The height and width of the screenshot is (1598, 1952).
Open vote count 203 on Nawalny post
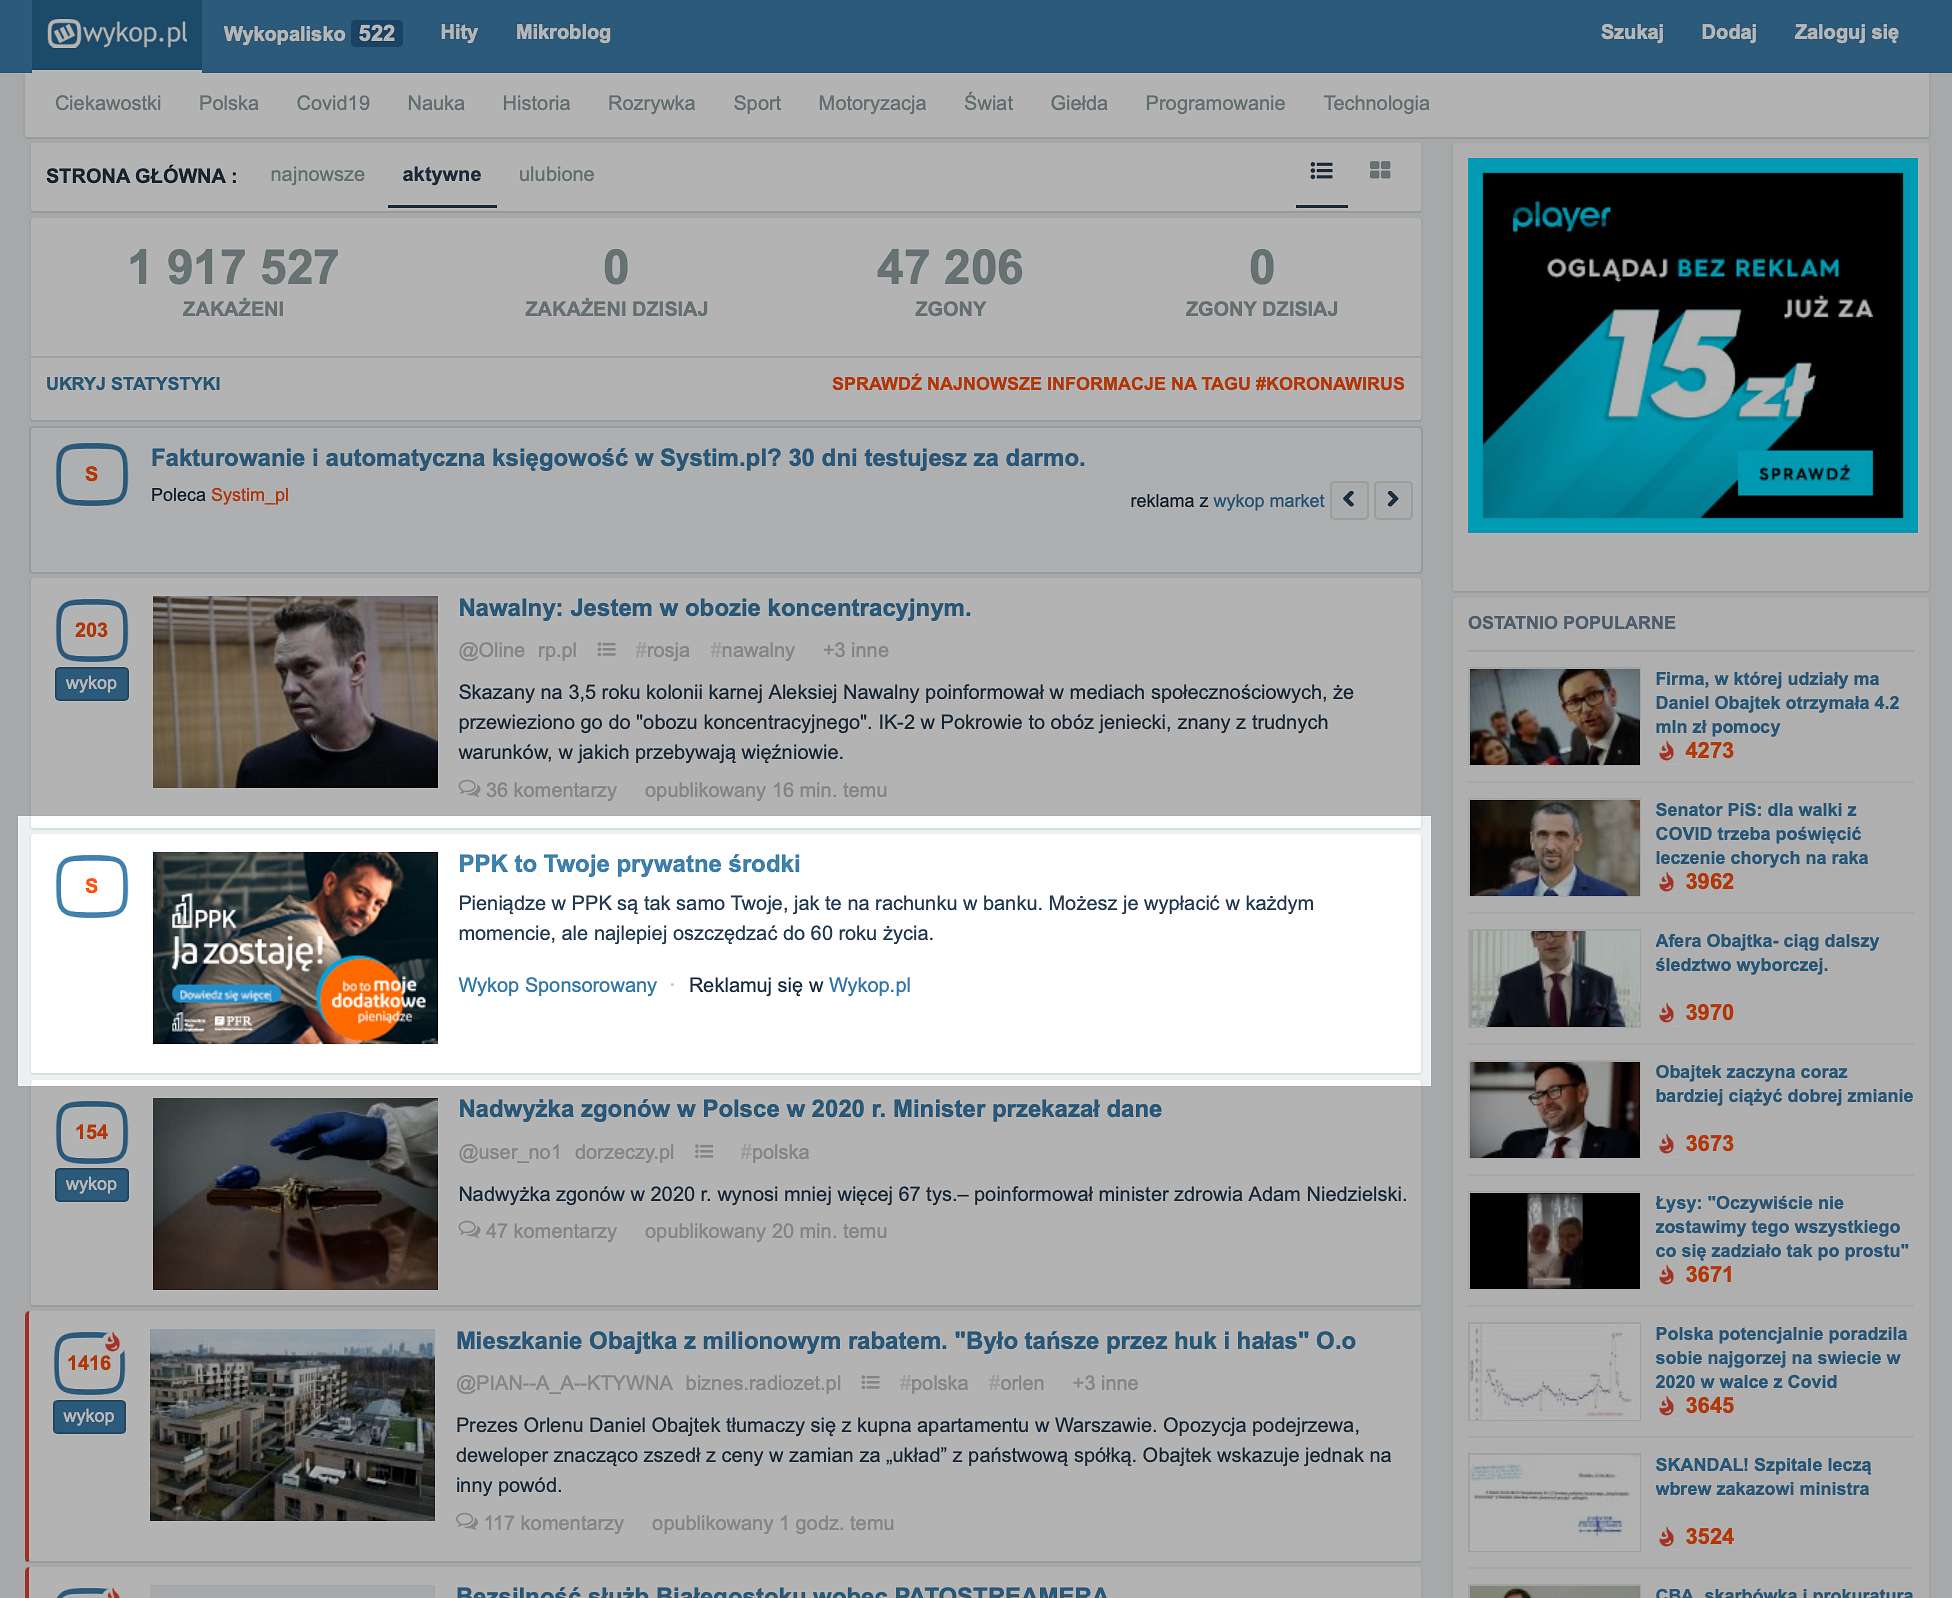[91, 630]
